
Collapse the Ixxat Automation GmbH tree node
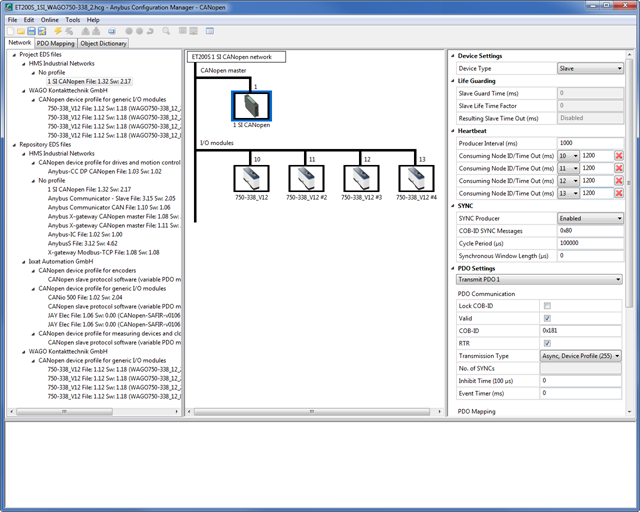(x=24, y=262)
